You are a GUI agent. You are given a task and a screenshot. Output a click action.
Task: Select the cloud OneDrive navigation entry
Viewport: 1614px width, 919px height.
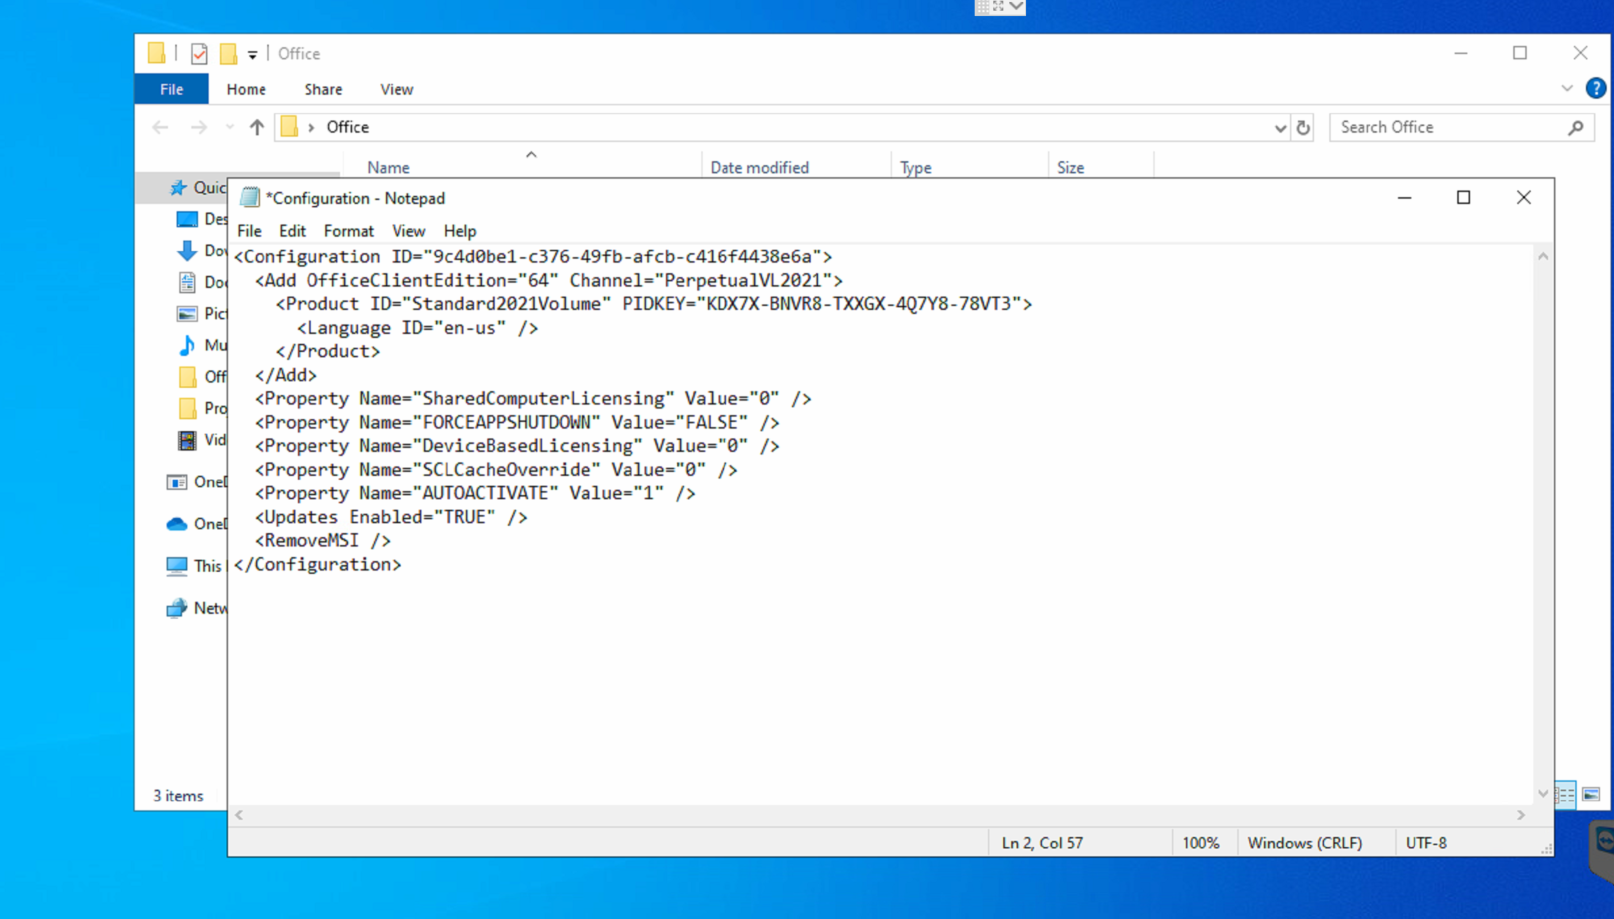197,524
